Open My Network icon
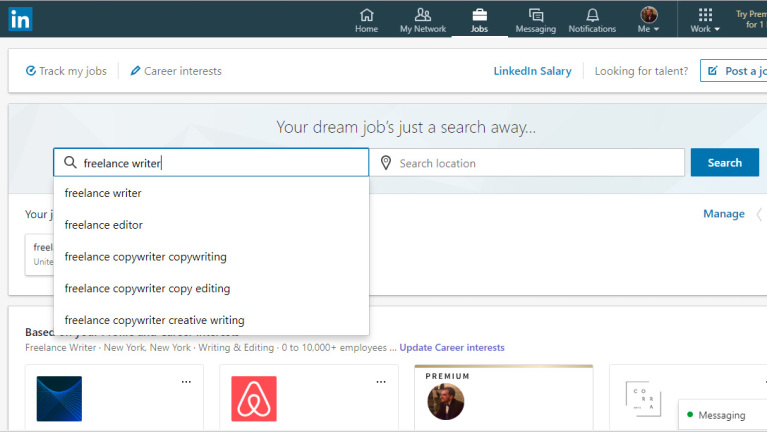 pyautogui.click(x=423, y=21)
